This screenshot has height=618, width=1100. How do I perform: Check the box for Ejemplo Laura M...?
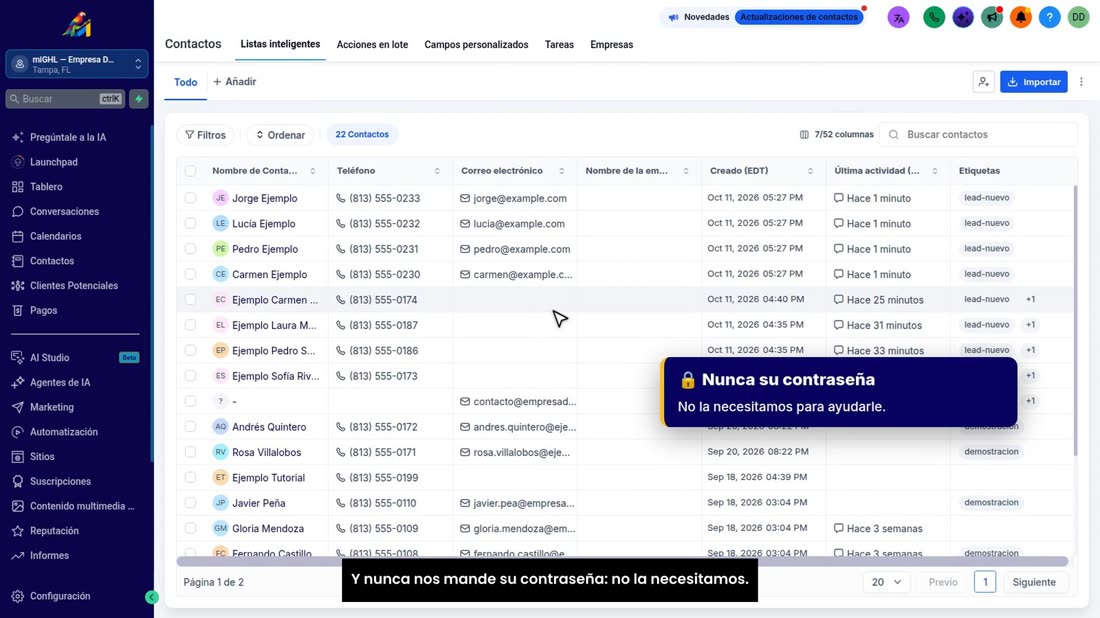191,325
